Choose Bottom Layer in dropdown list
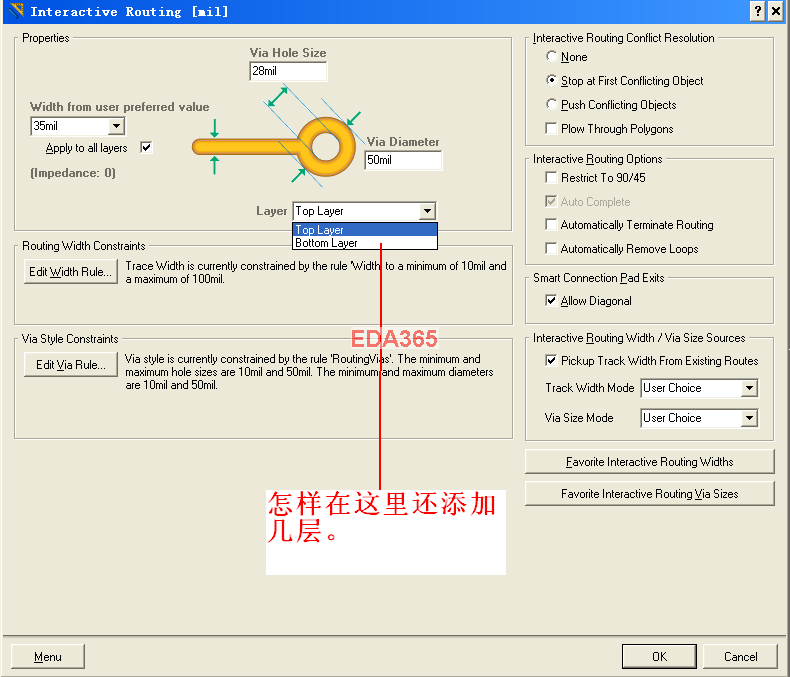 pos(365,243)
